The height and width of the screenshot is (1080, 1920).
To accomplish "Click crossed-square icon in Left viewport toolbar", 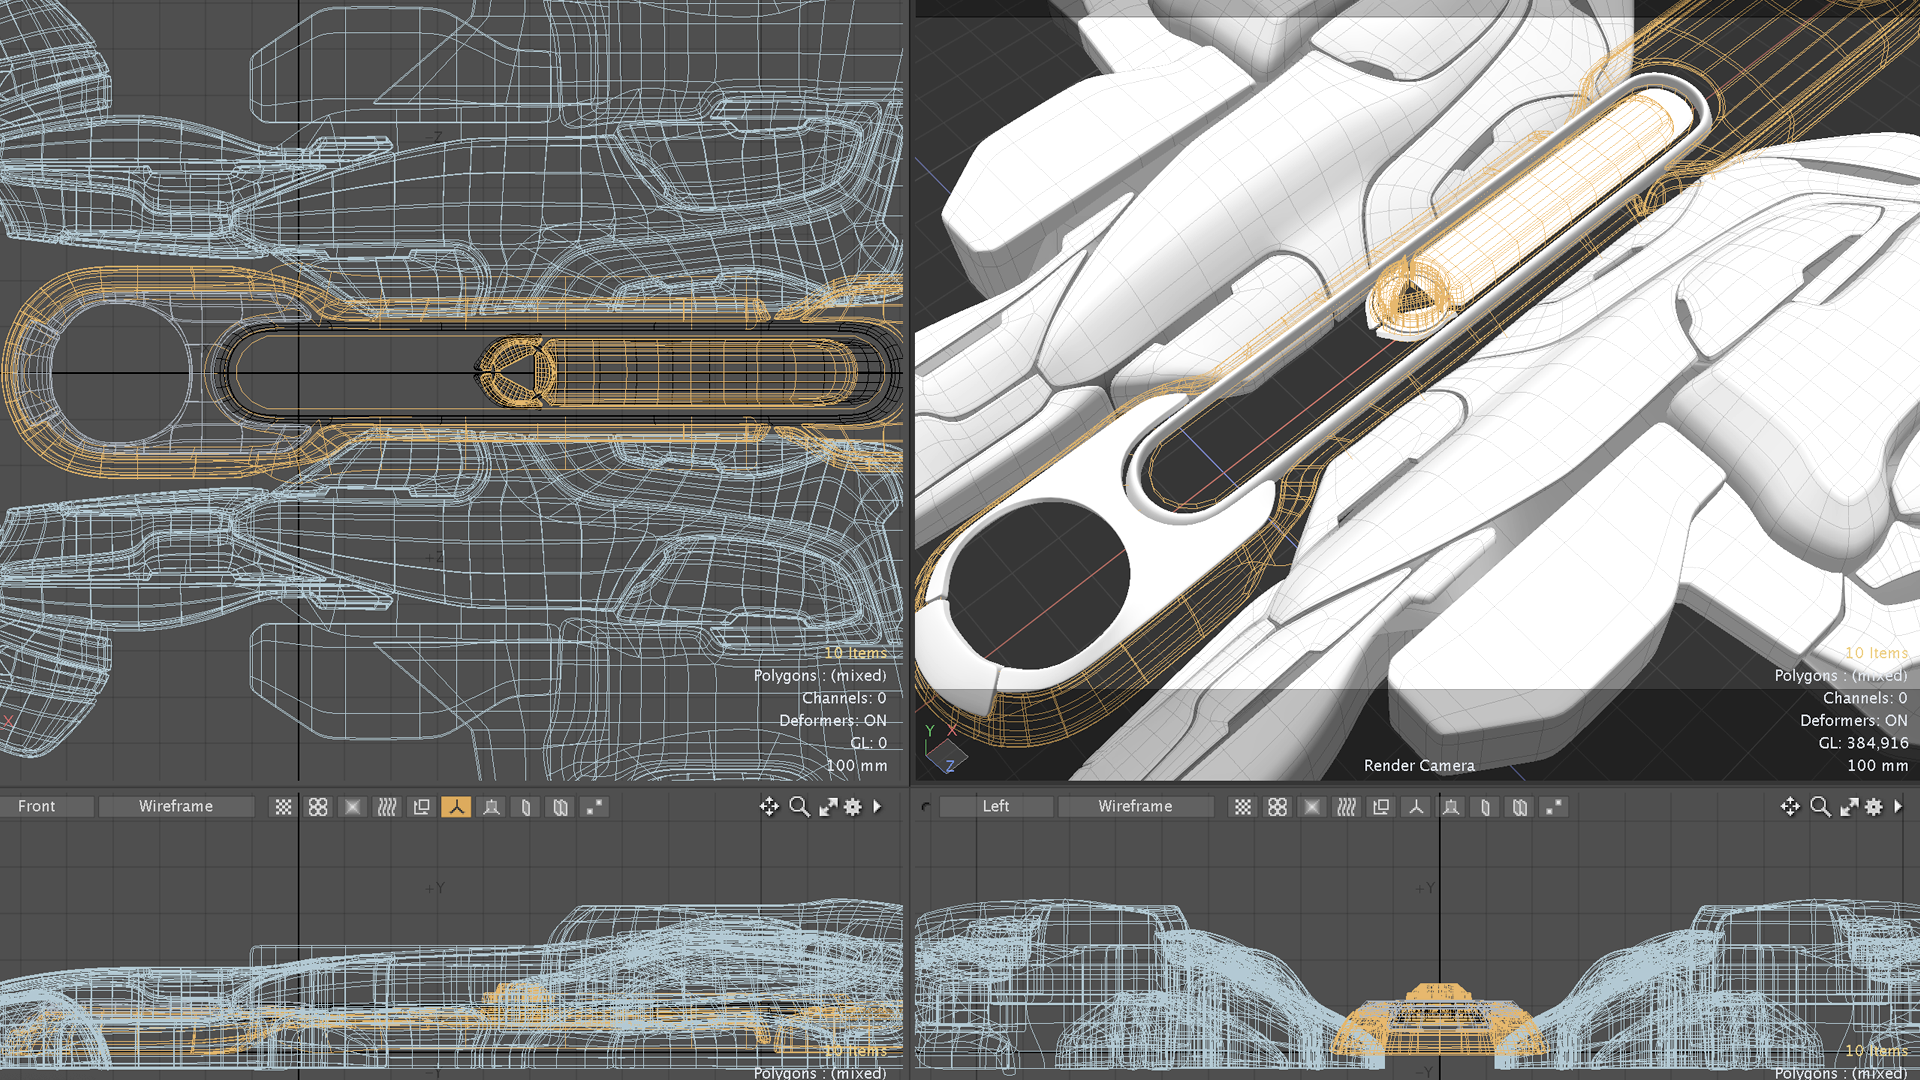I will [1312, 807].
